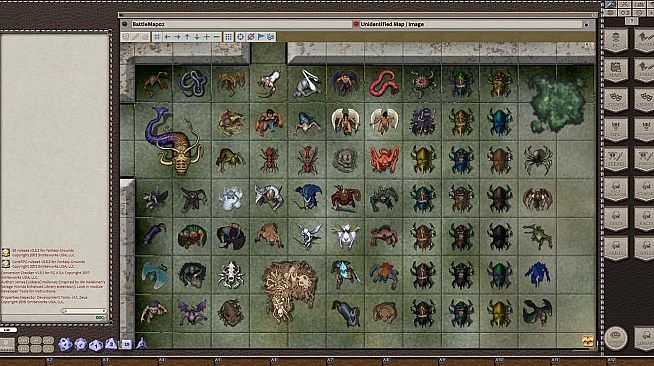Click the clear targets crossed-circle icon
654x366 pixels.
[251, 37]
